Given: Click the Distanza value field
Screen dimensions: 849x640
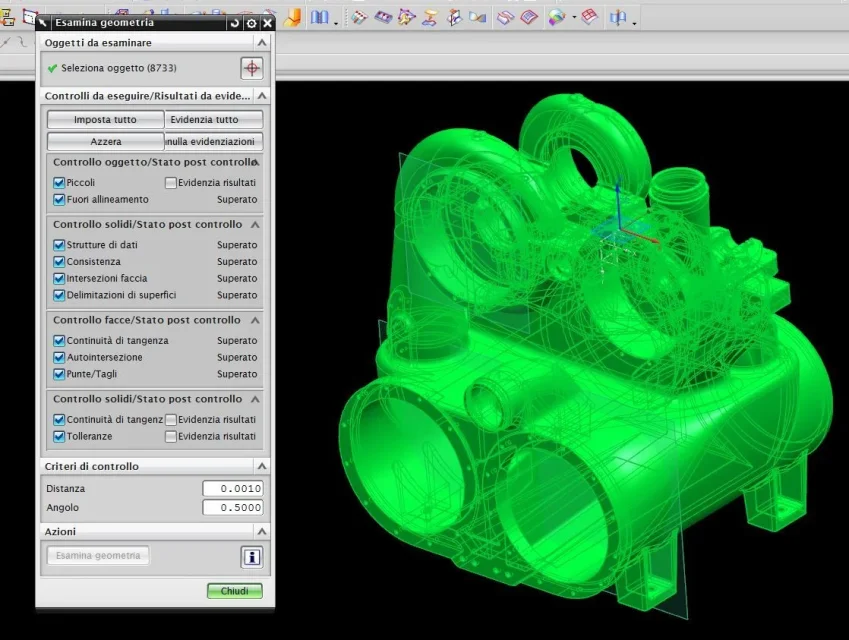Looking at the screenshot, I should tap(233, 488).
